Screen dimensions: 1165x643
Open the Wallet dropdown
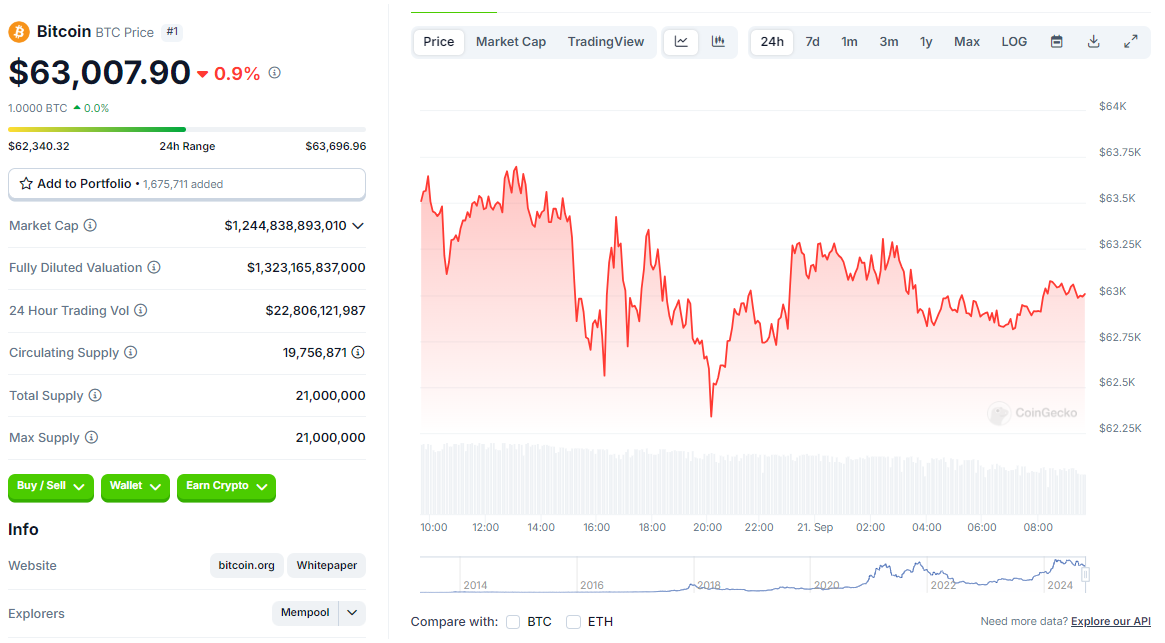coord(135,487)
